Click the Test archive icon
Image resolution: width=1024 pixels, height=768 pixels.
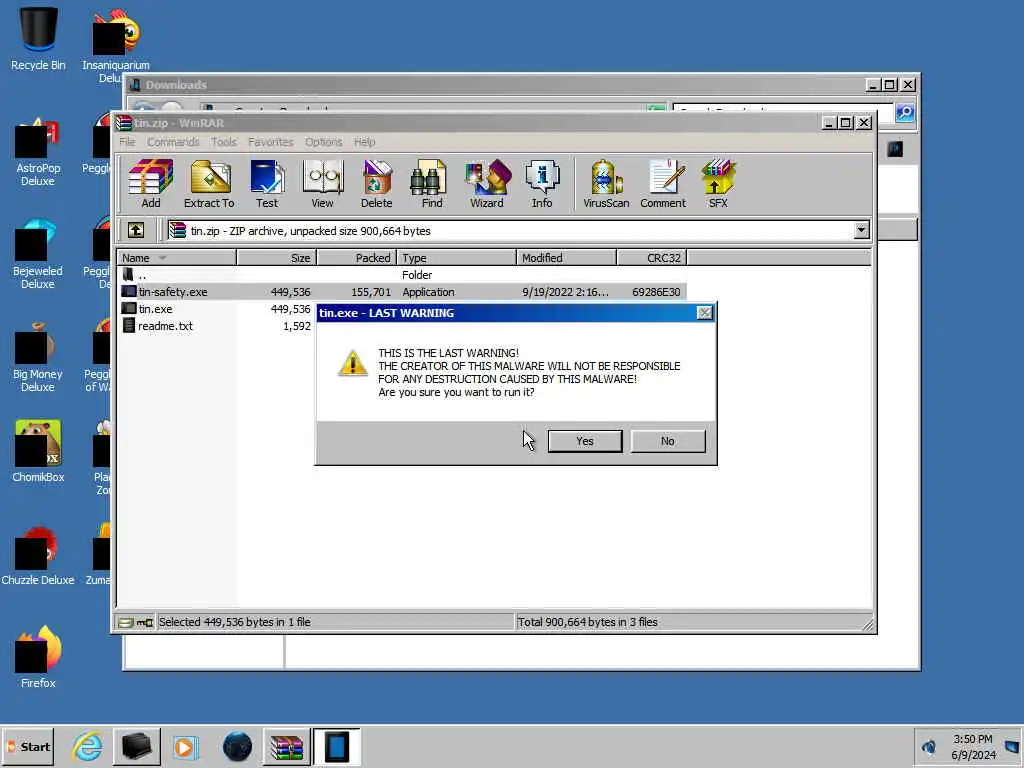[x=266, y=184]
